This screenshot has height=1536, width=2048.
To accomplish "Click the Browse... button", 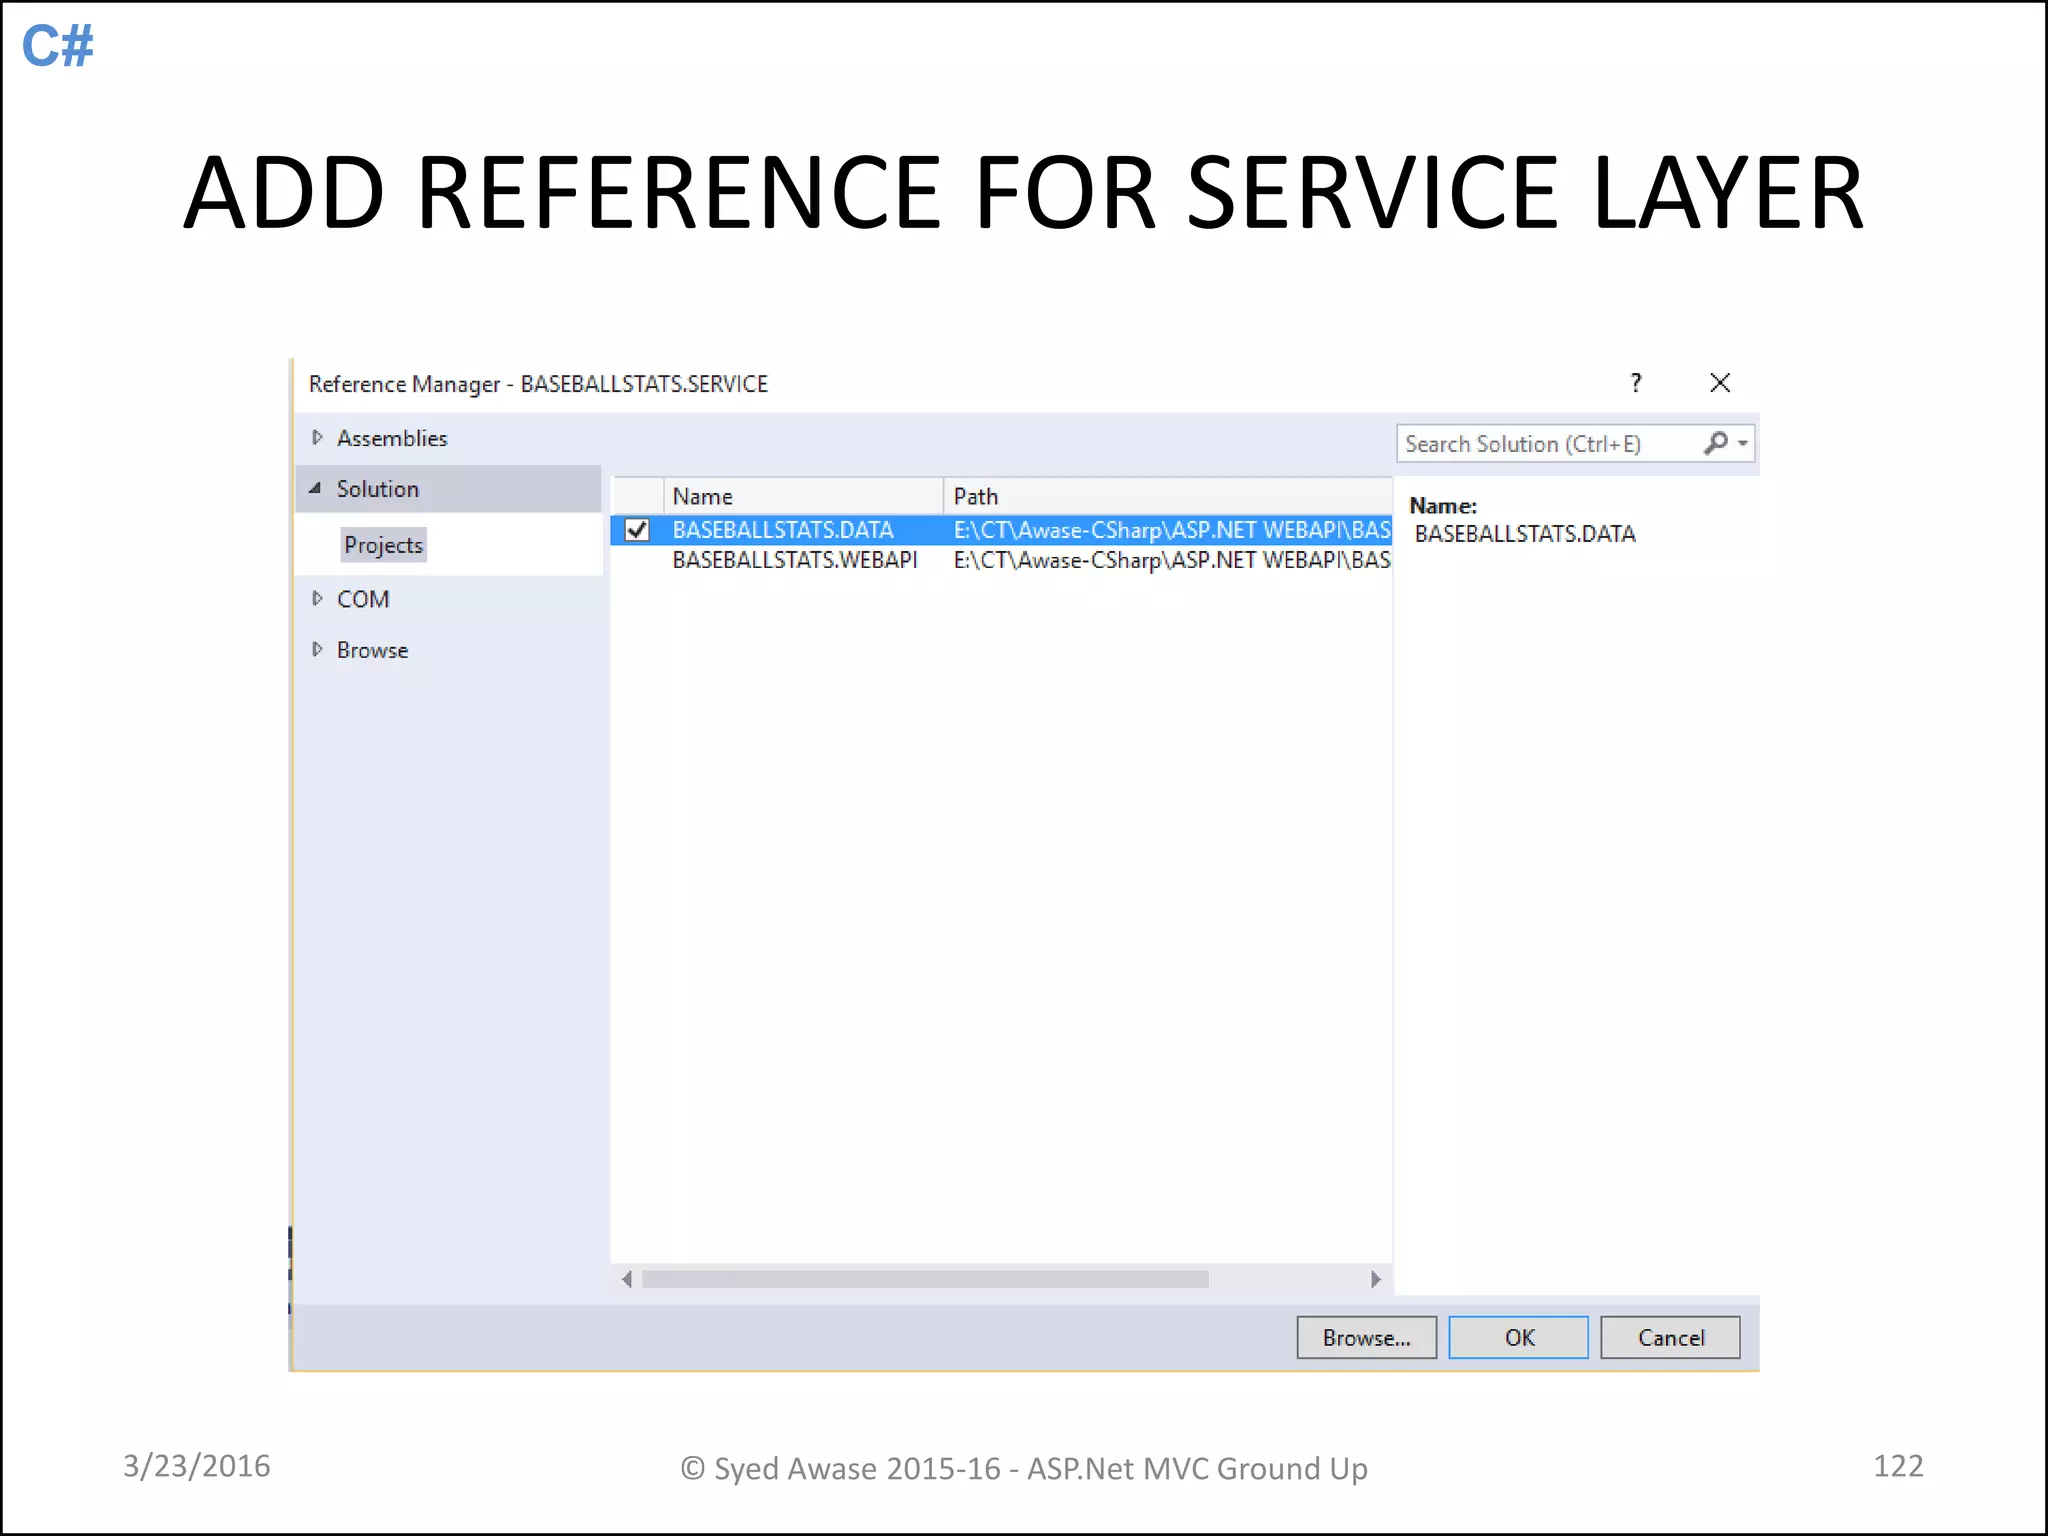I will tap(1367, 1338).
